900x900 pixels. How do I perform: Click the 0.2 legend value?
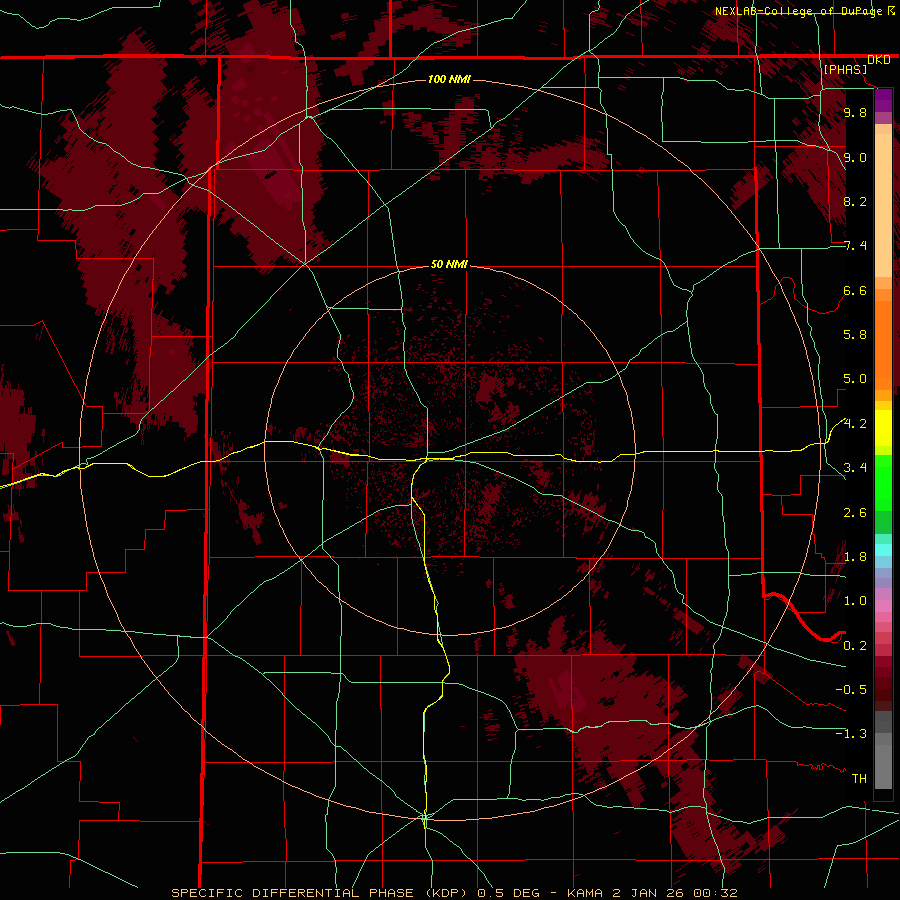[855, 646]
